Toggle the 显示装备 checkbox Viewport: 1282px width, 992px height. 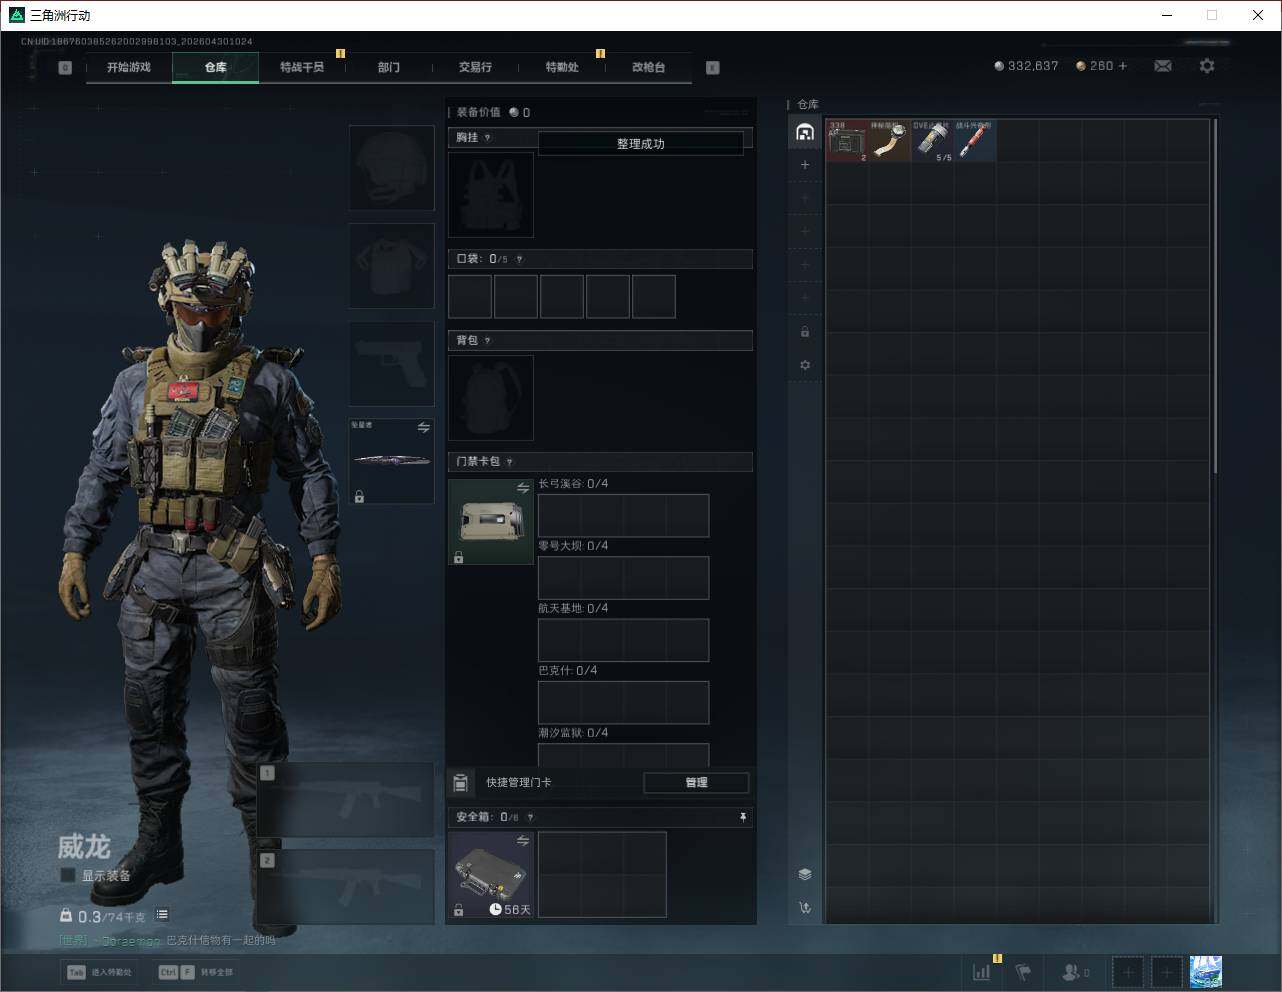tap(68, 876)
